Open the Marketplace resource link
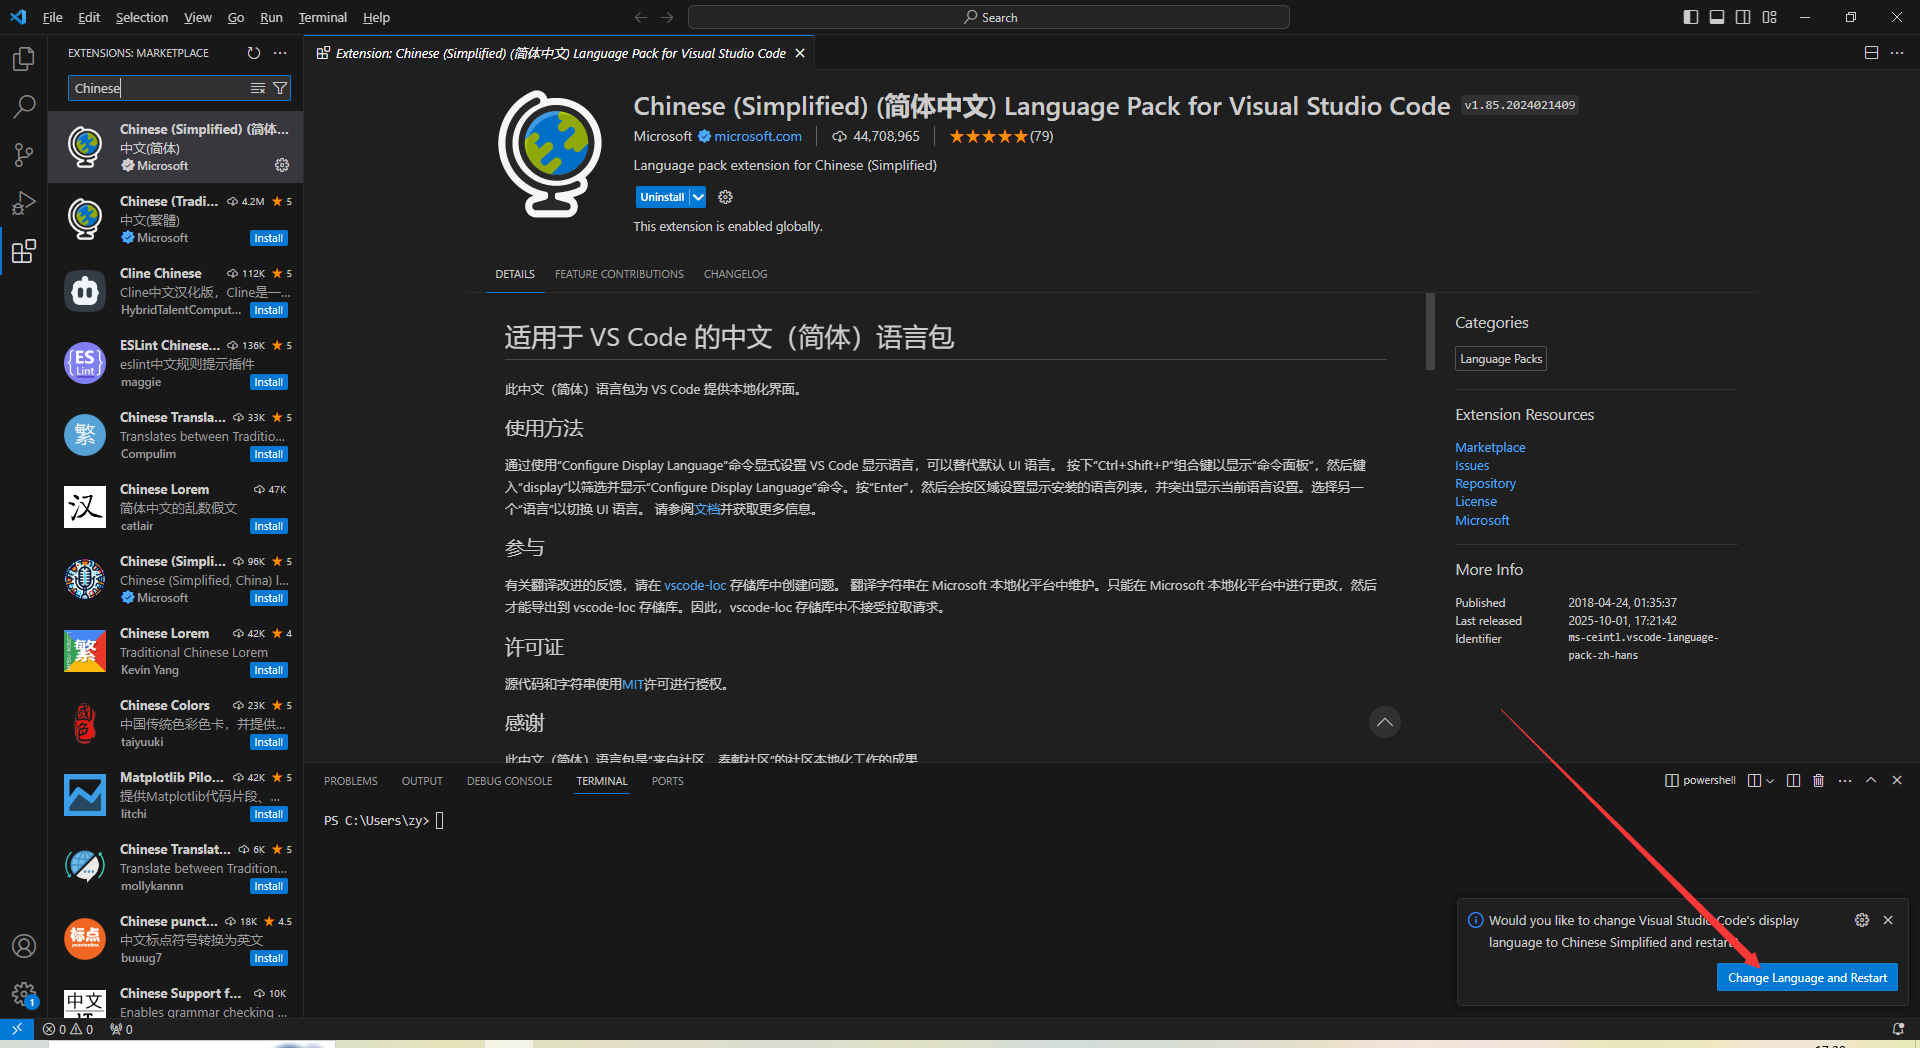Image resolution: width=1920 pixels, height=1048 pixels. [x=1490, y=447]
